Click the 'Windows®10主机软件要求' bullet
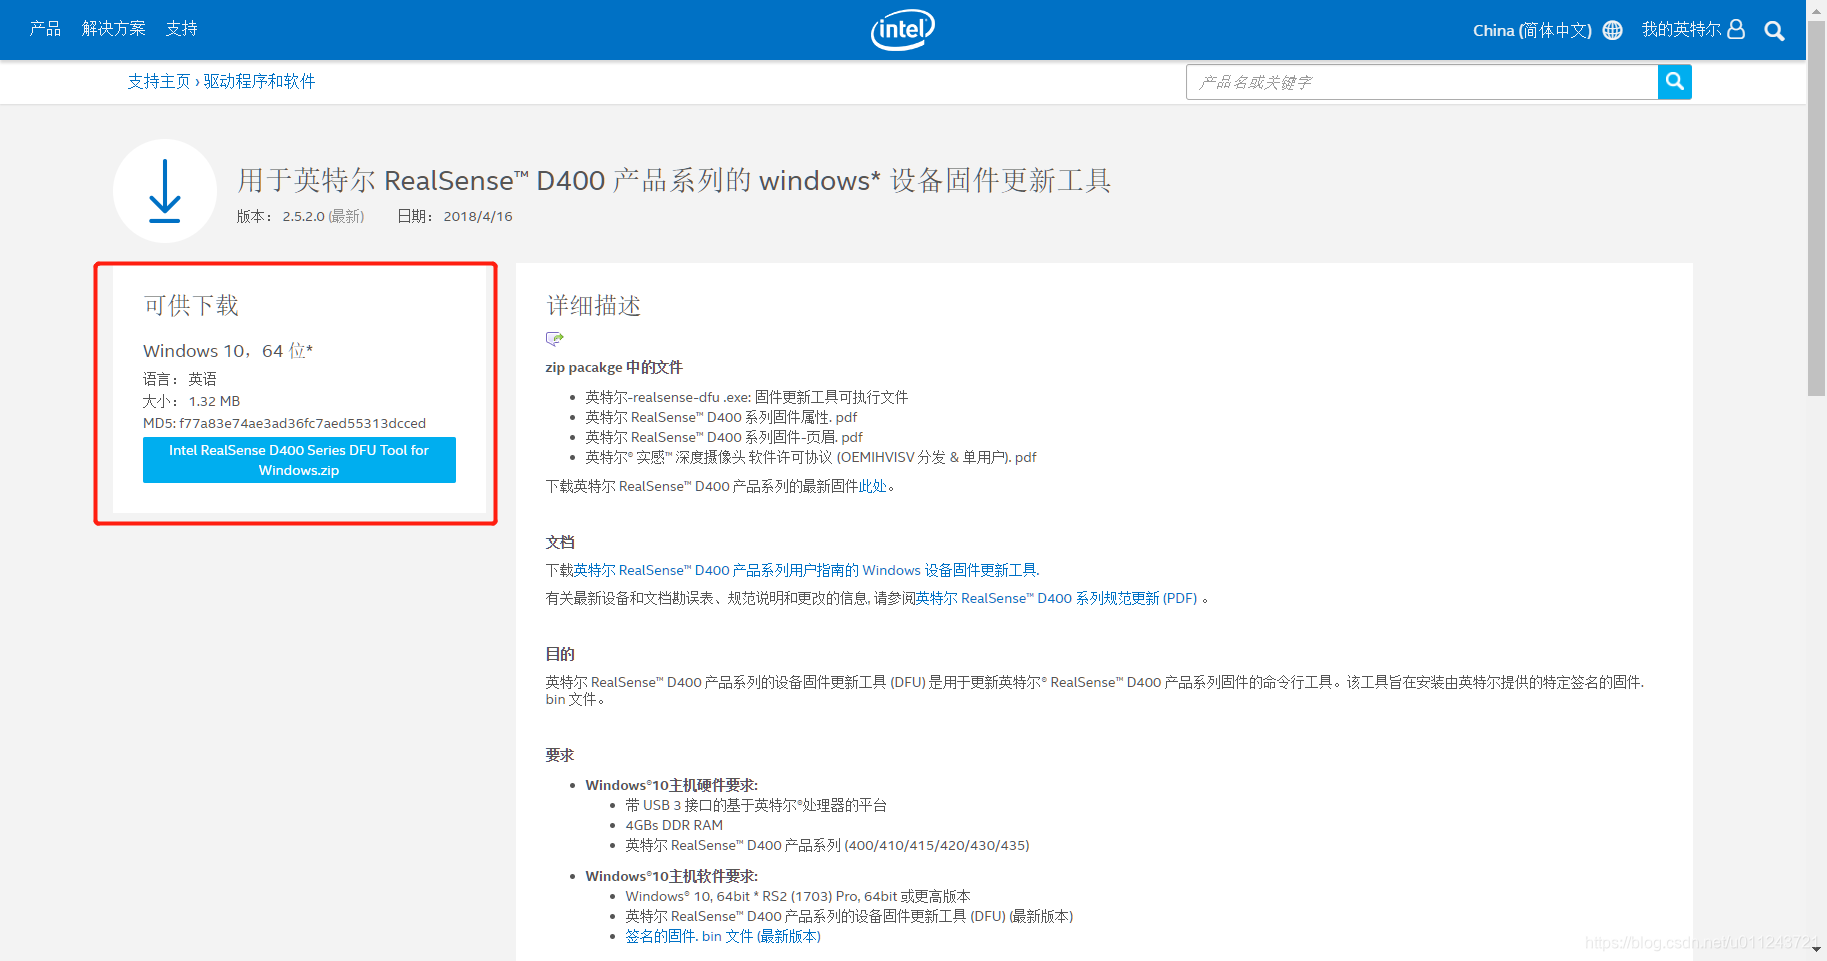Screen dimensions: 1827x961 (x=672, y=876)
